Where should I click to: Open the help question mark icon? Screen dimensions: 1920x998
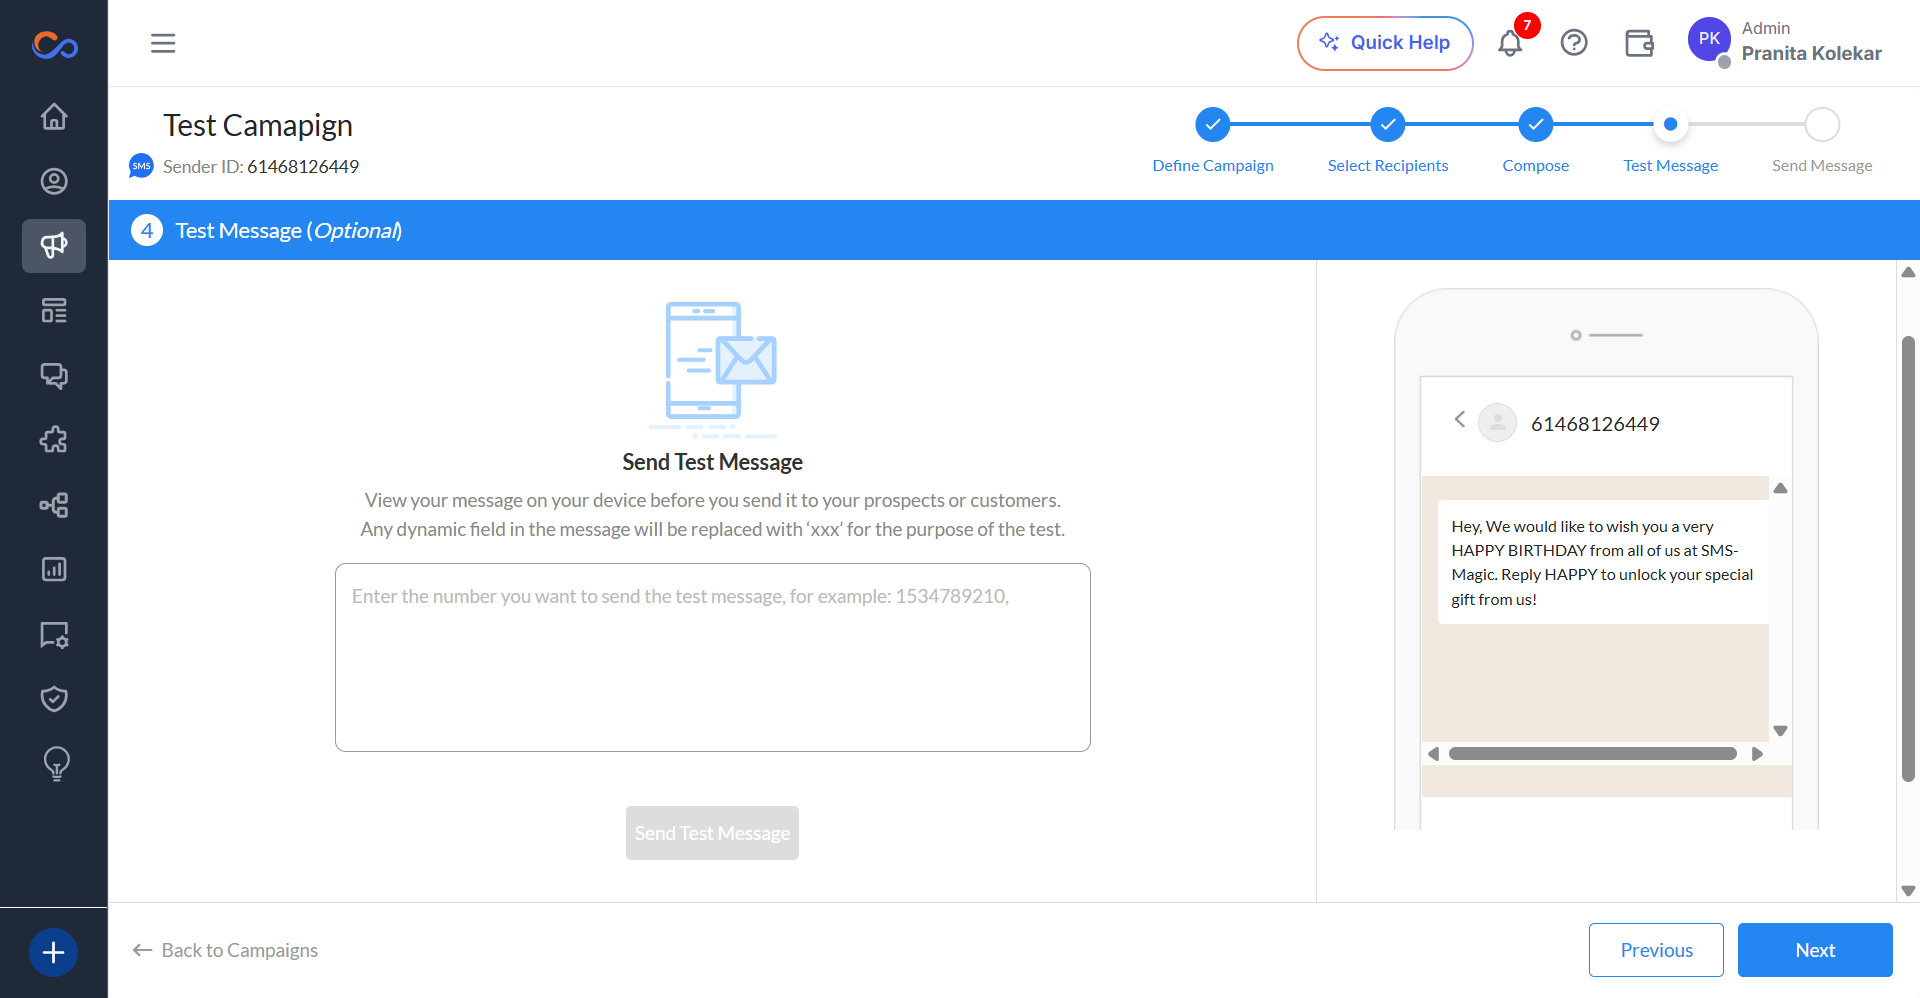click(1574, 43)
